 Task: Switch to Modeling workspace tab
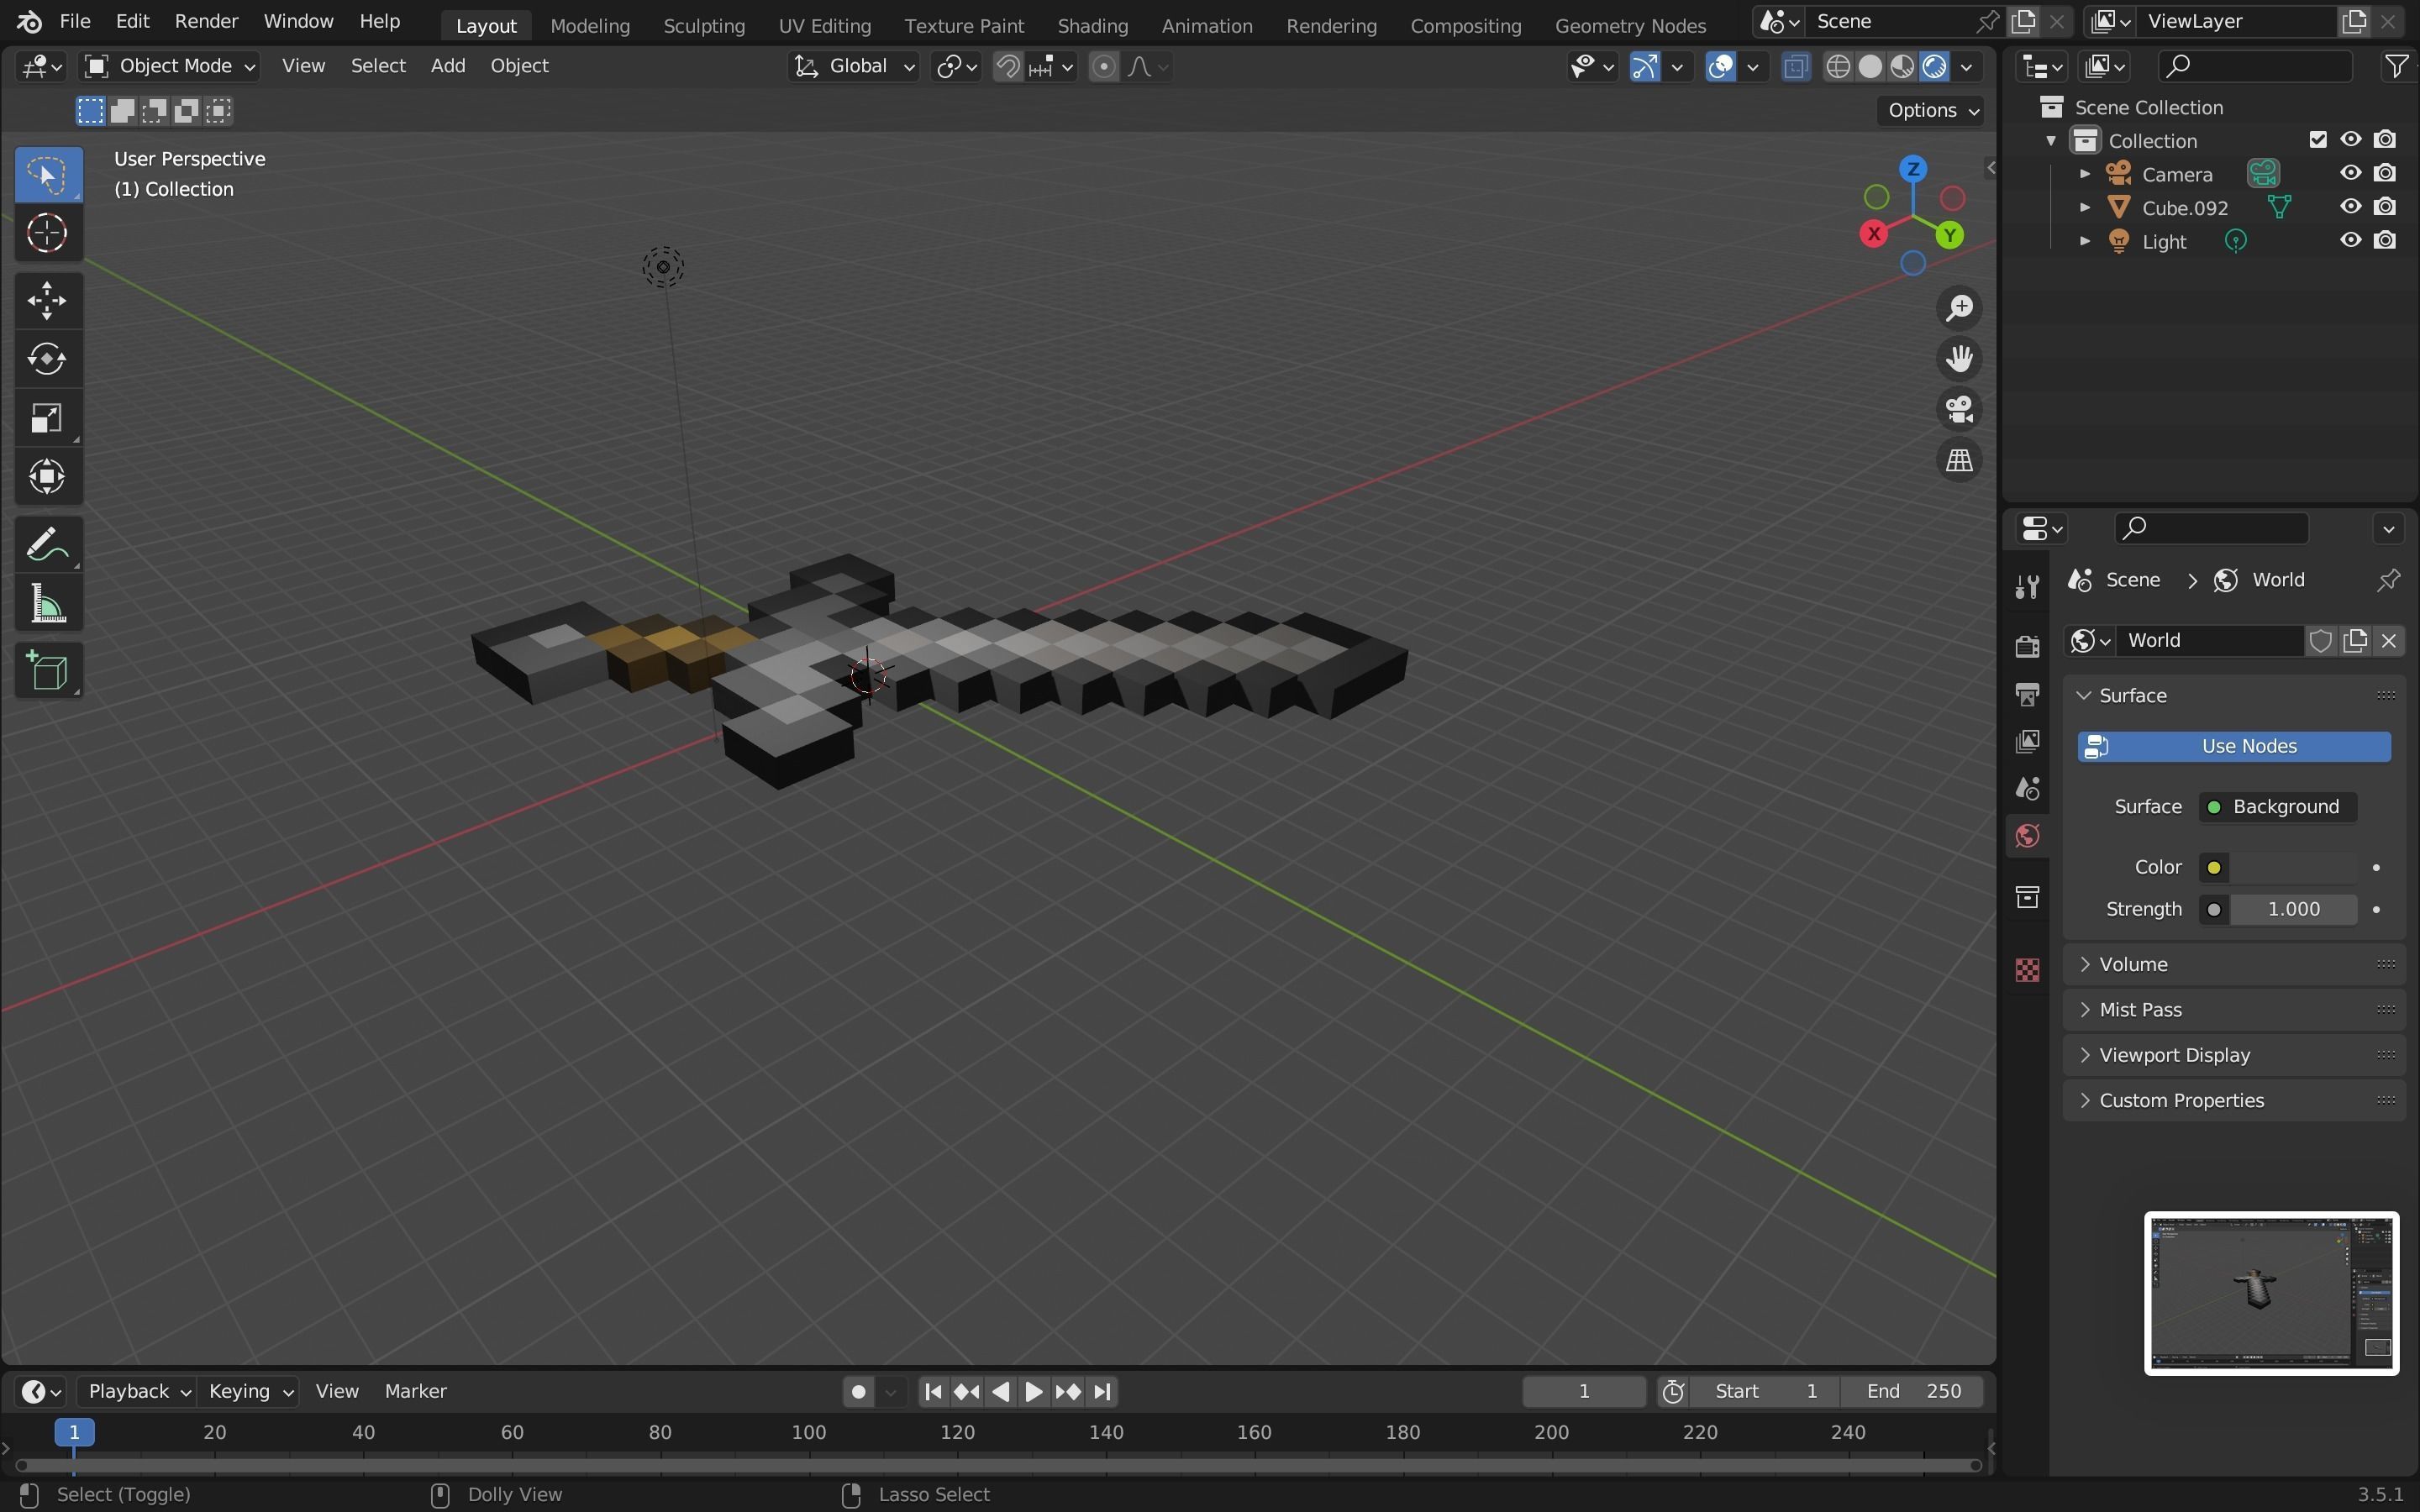(590, 25)
